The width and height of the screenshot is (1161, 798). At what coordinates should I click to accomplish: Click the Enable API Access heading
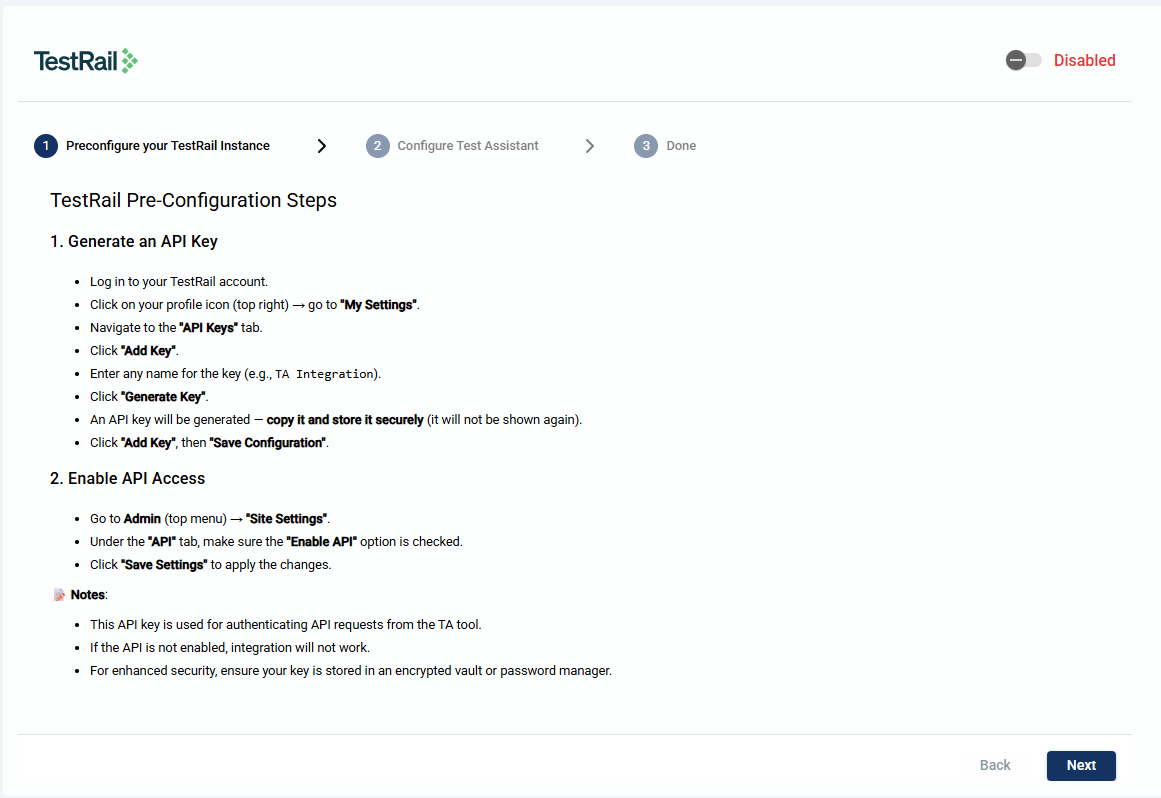[x=127, y=478]
